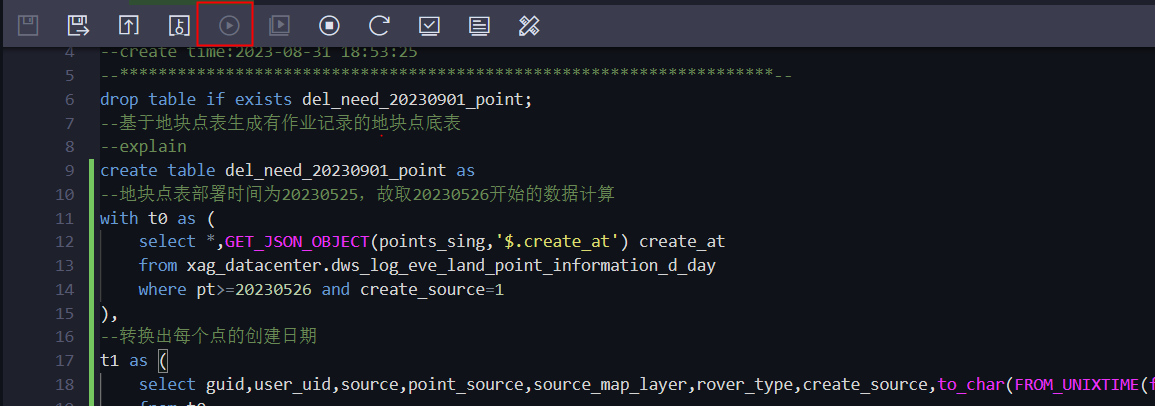Viewport: 1155px width, 406px height.
Task: Click the checkmark monitor icon
Action: pos(430,25)
